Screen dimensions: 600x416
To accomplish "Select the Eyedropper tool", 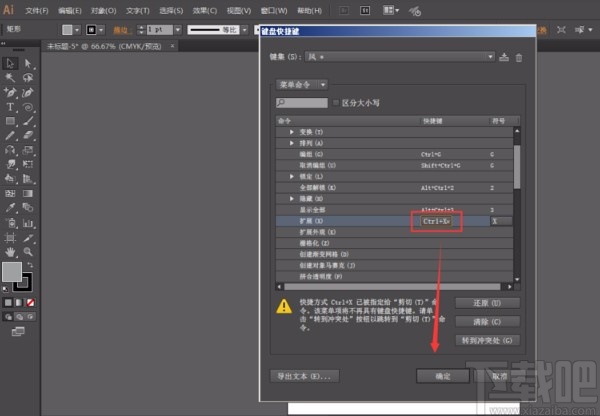I will pyautogui.click(x=10, y=208).
